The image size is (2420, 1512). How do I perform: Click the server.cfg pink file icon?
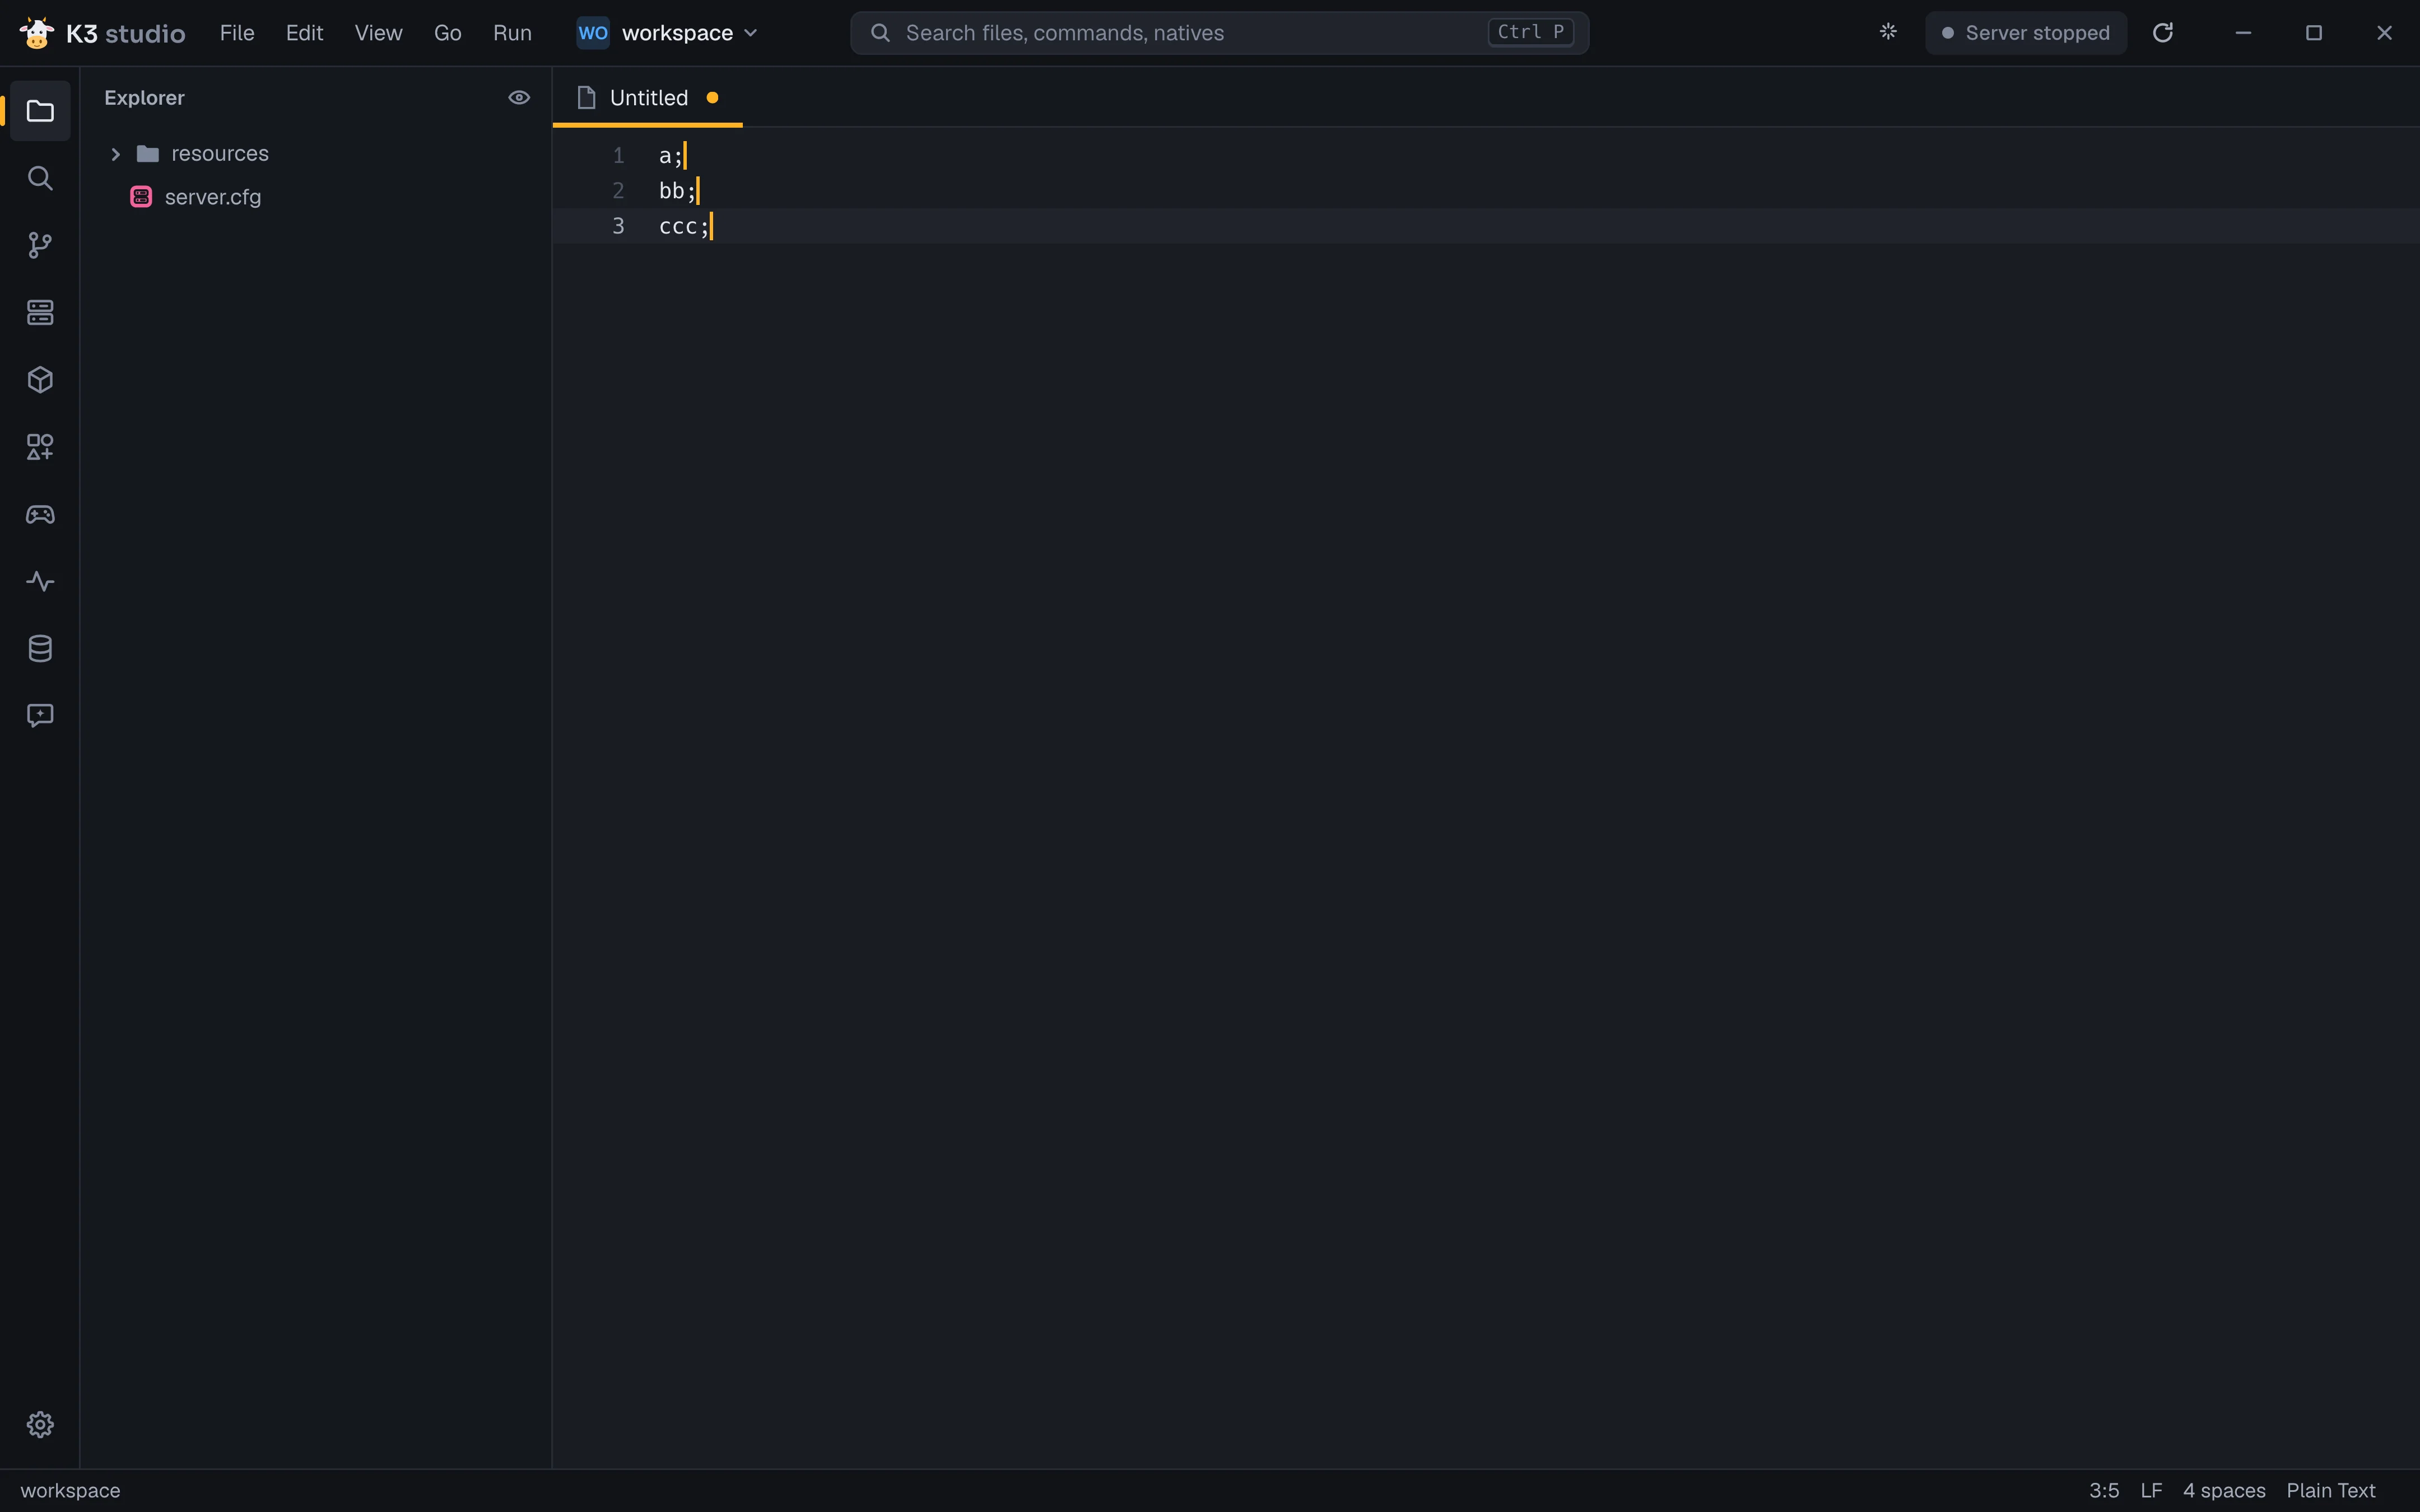(x=141, y=197)
